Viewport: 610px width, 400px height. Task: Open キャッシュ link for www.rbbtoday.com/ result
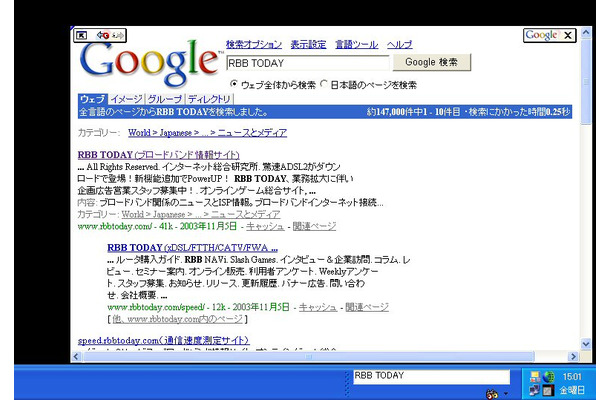point(265,226)
